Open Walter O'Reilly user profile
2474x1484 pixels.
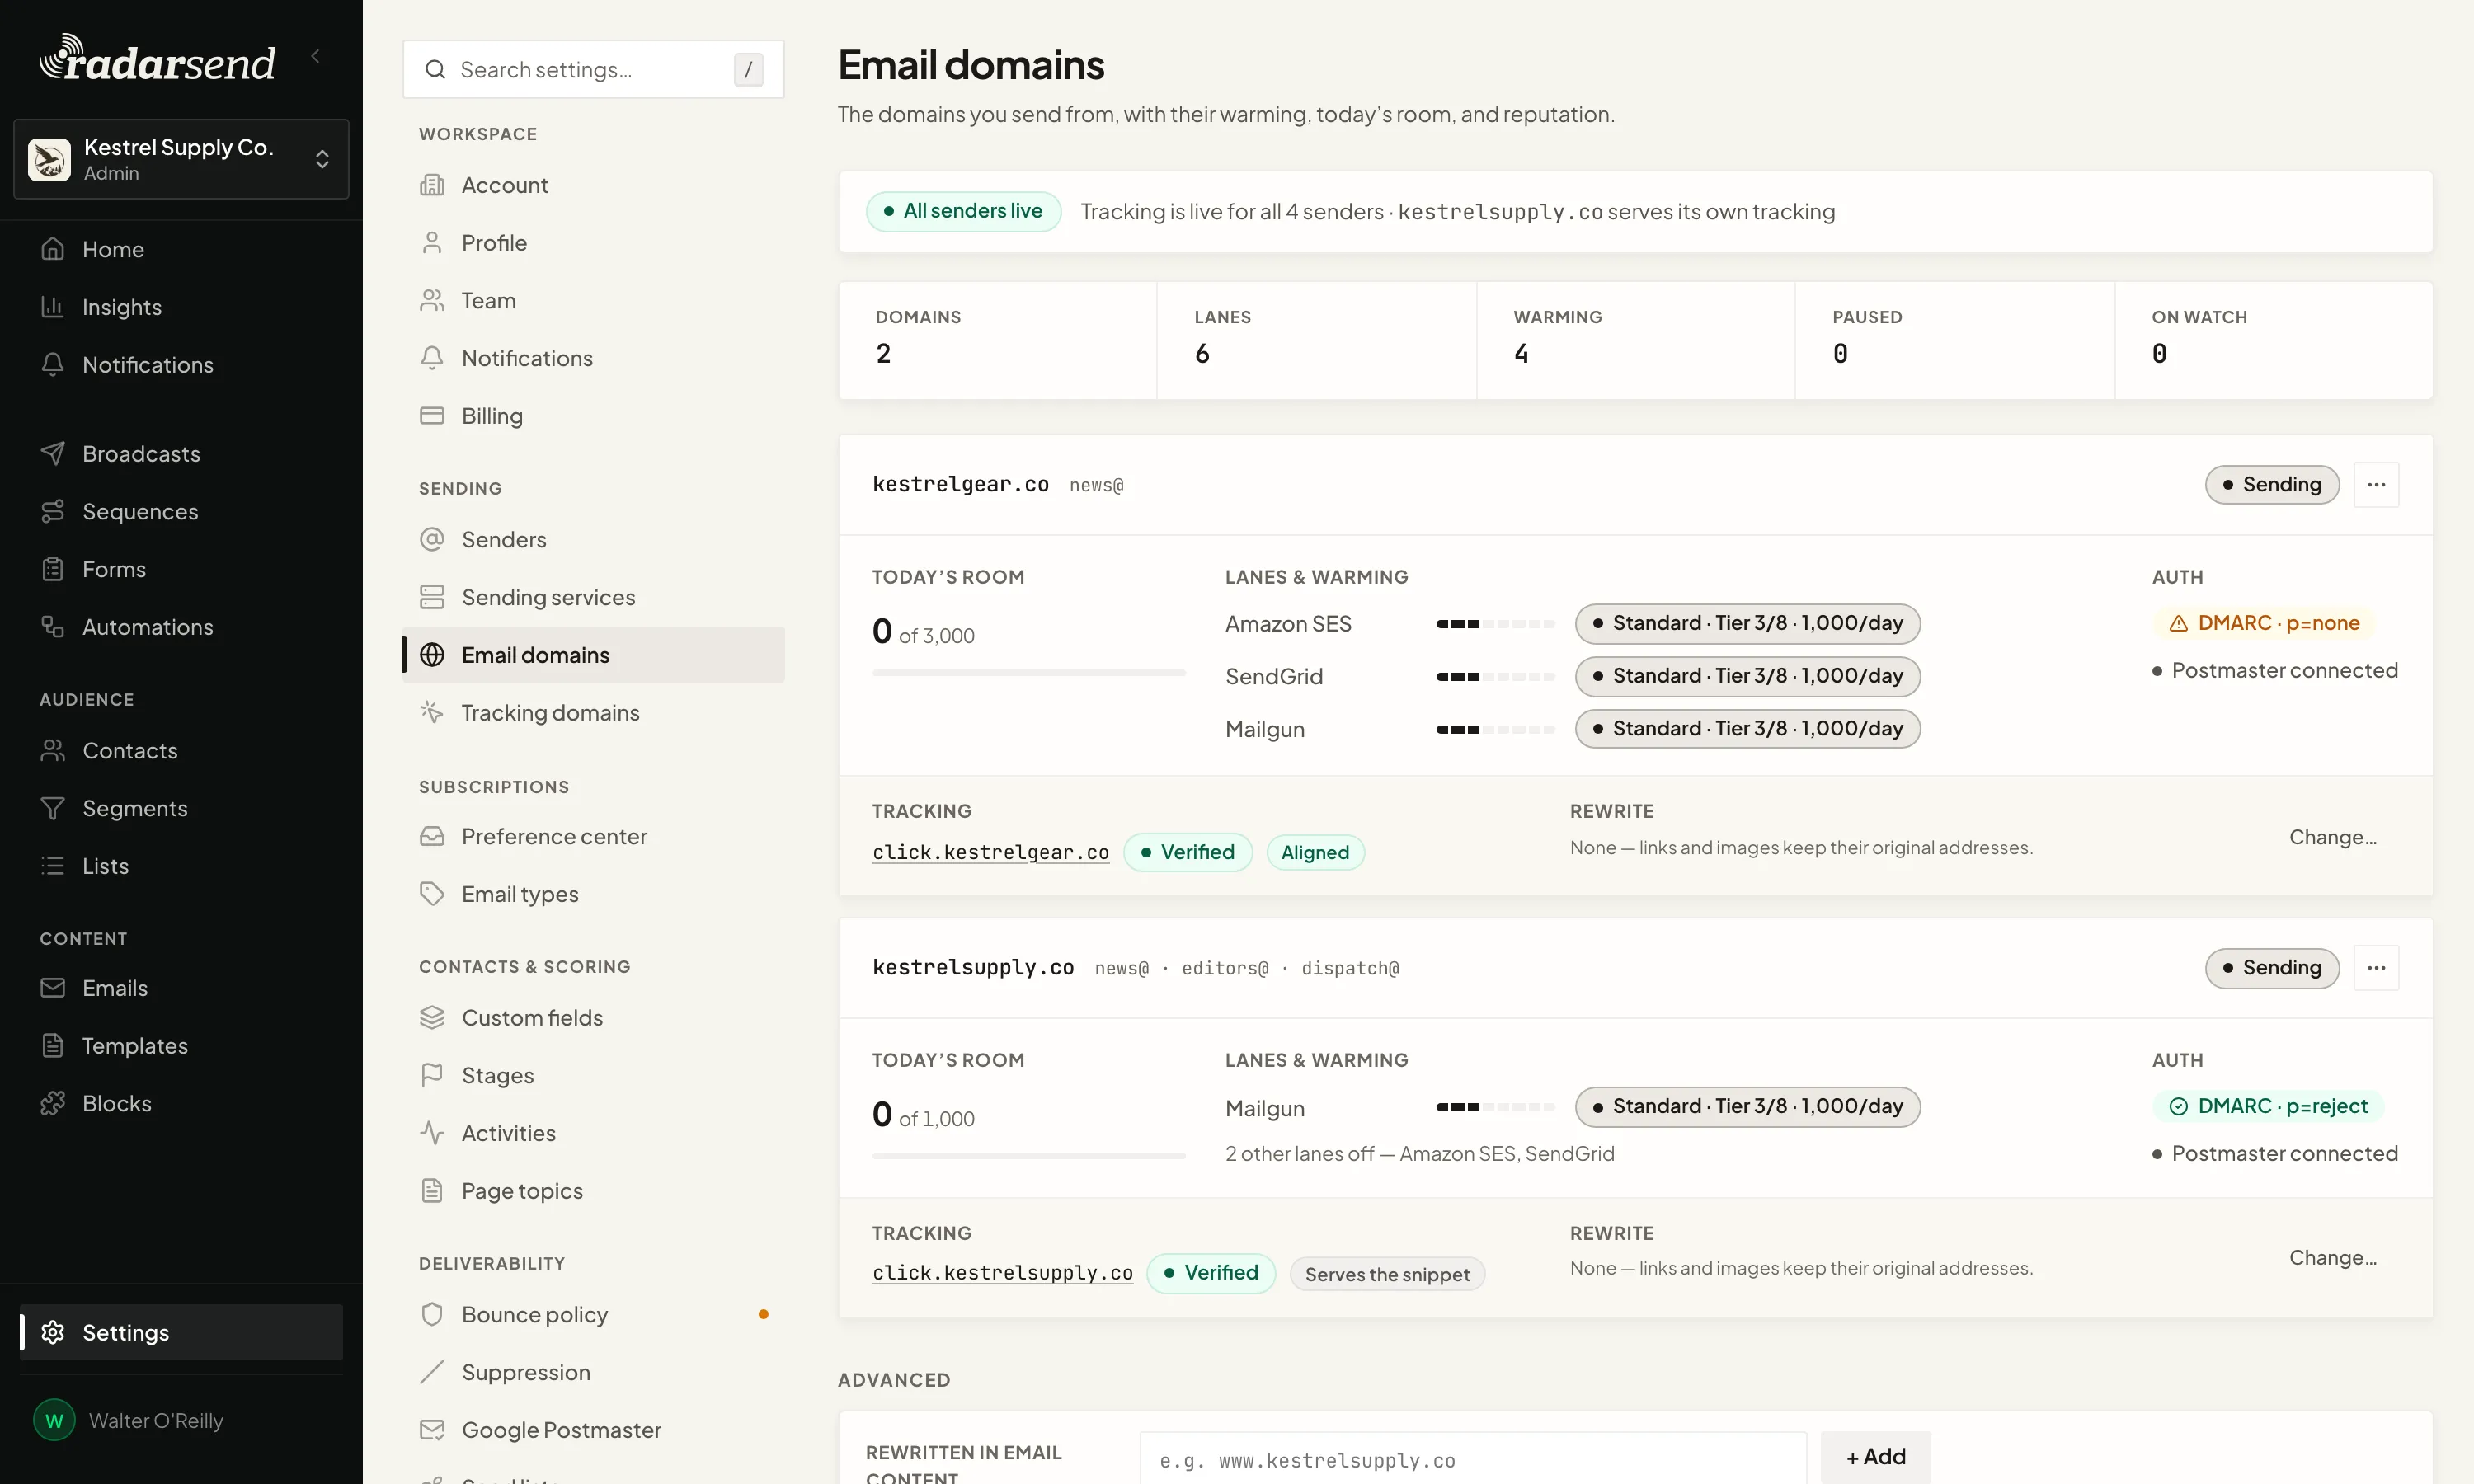point(181,1420)
